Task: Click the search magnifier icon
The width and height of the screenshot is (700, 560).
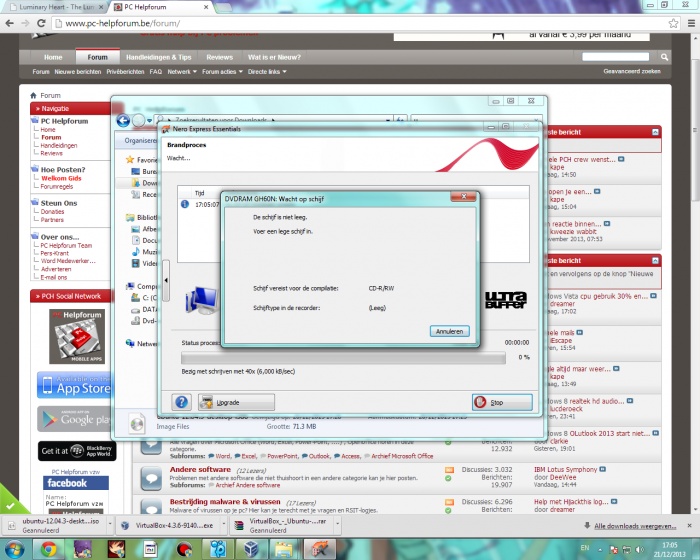Action: tap(664, 57)
